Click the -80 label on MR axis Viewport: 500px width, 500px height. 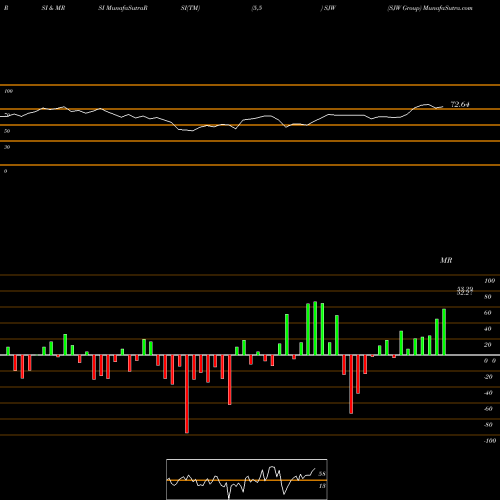[488, 425]
